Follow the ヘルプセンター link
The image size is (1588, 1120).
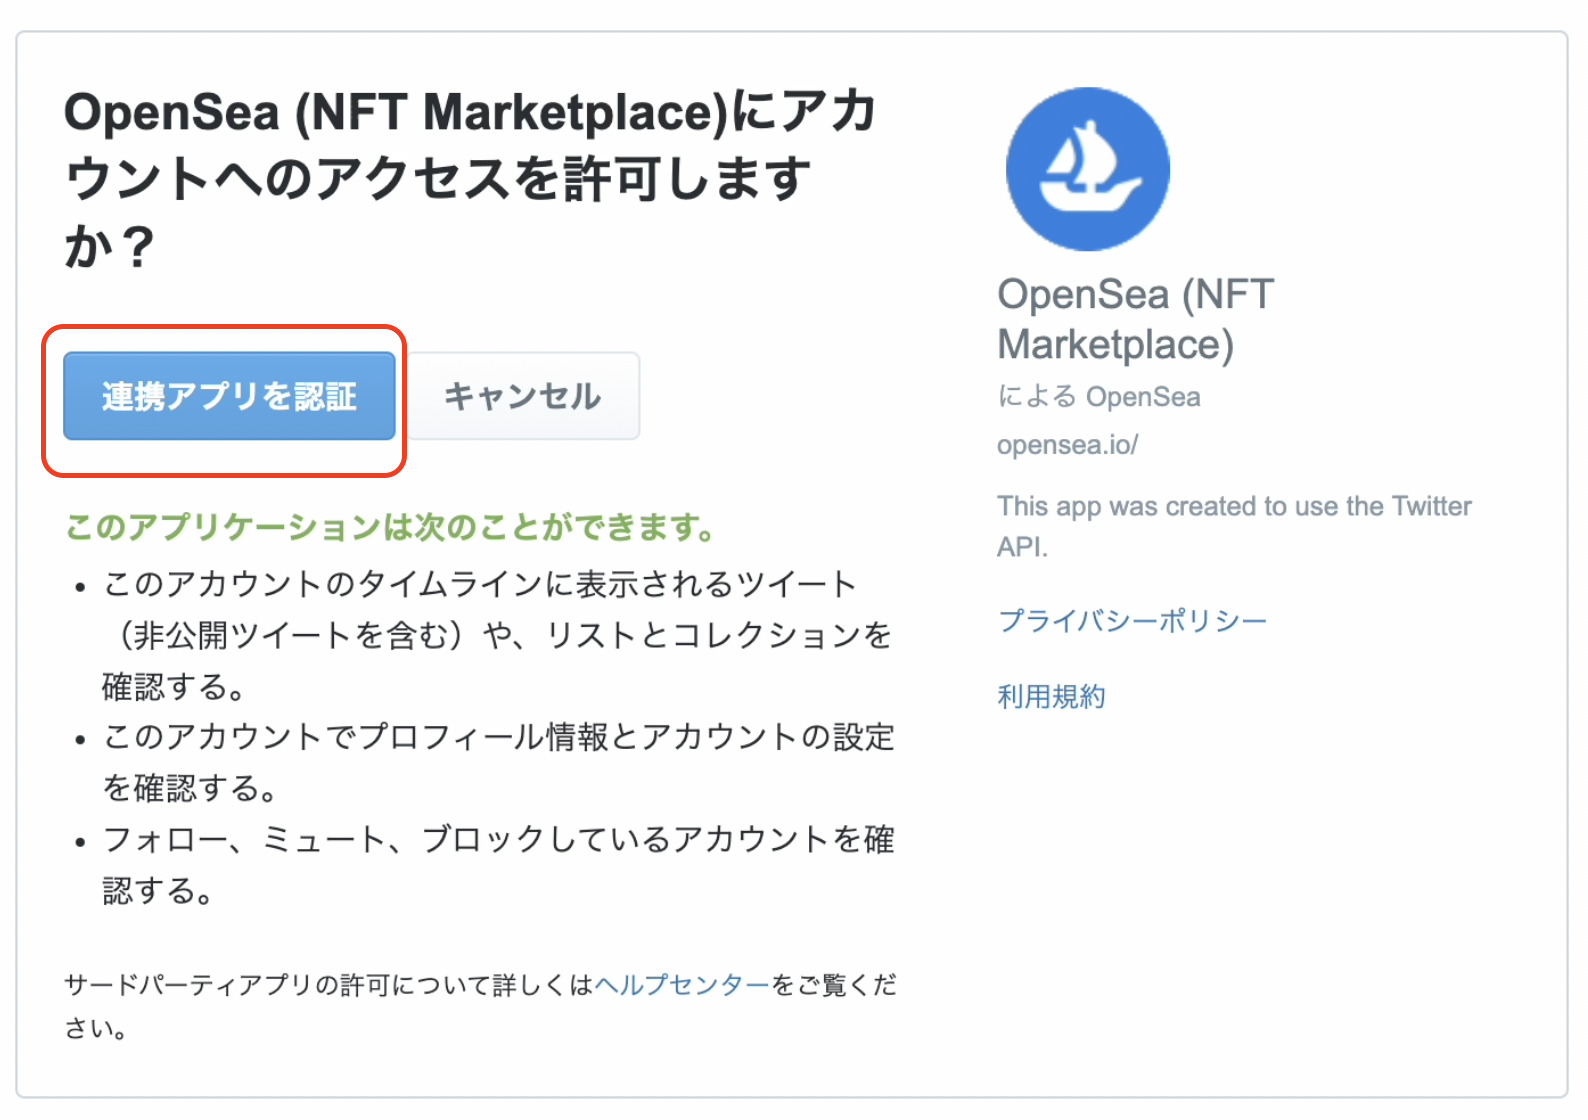tap(682, 985)
